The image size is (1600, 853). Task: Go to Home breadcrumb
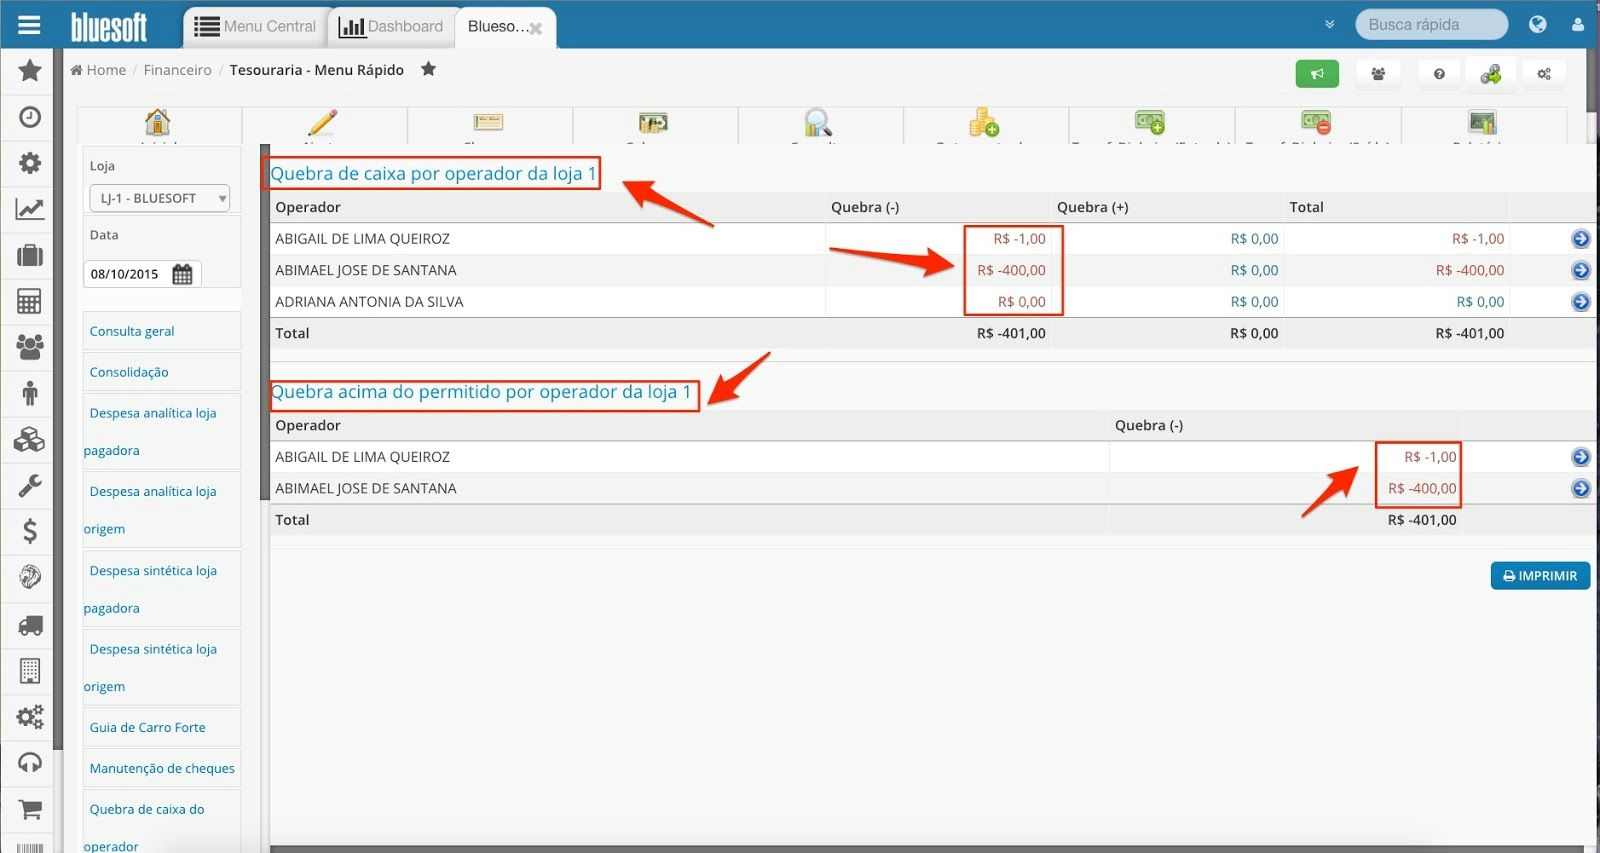pos(98,70)
